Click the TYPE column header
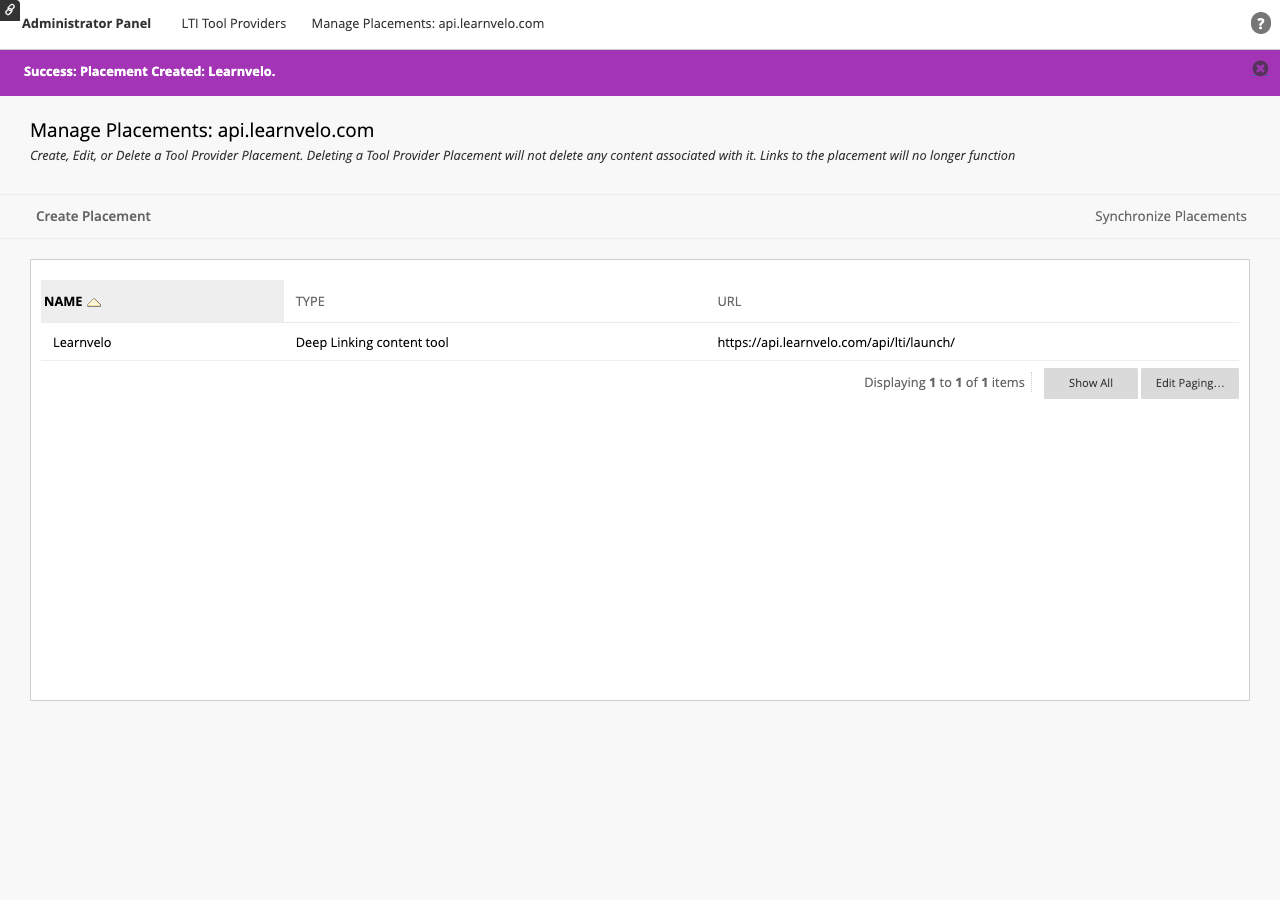 [x=310, y=301]
